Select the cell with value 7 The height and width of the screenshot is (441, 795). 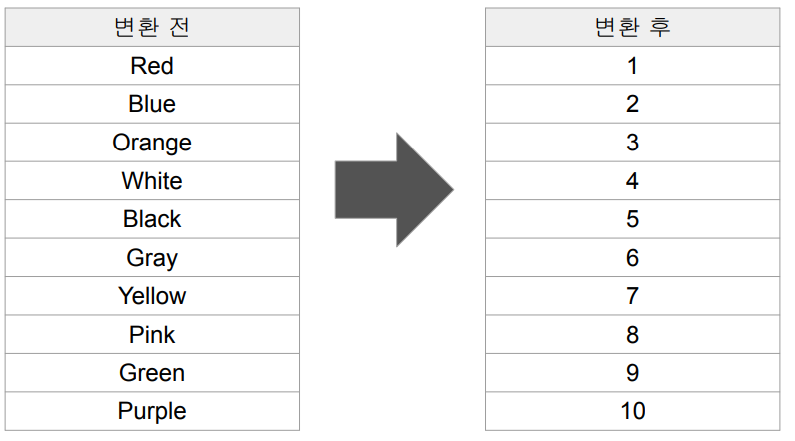pos(632,296)
